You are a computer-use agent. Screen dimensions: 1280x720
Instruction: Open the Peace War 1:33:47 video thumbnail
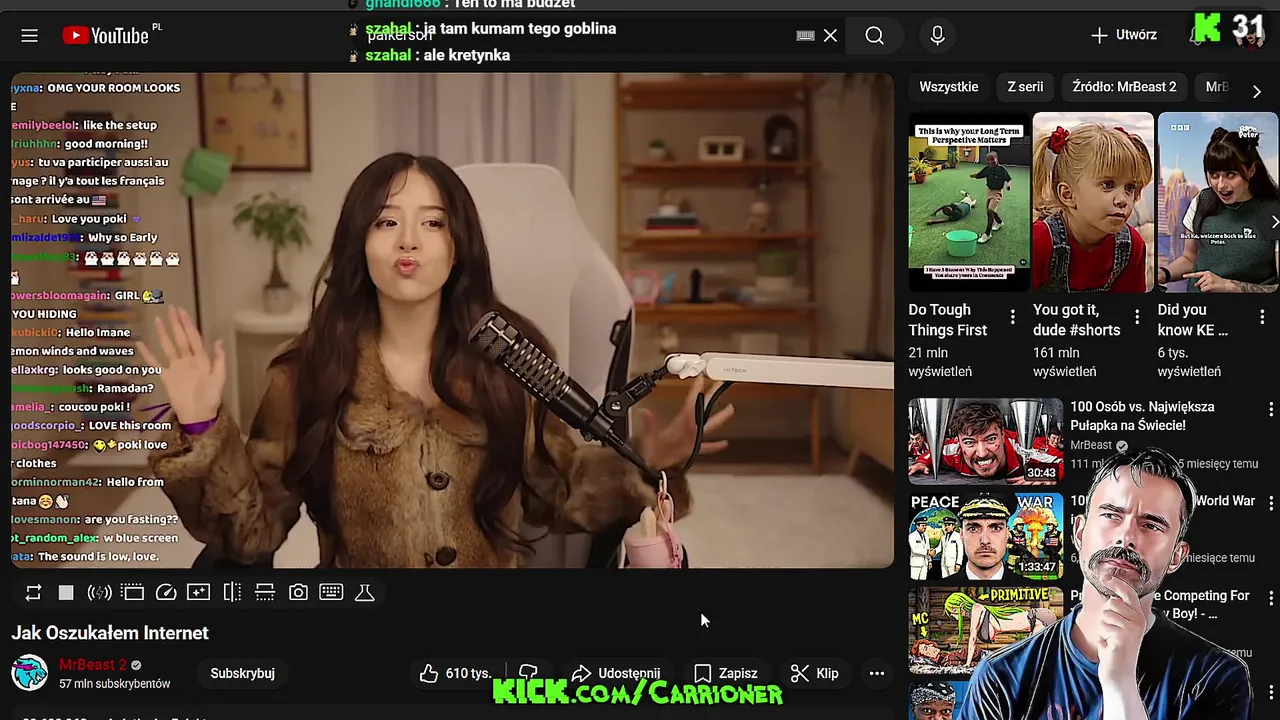(x=986, y=536)
